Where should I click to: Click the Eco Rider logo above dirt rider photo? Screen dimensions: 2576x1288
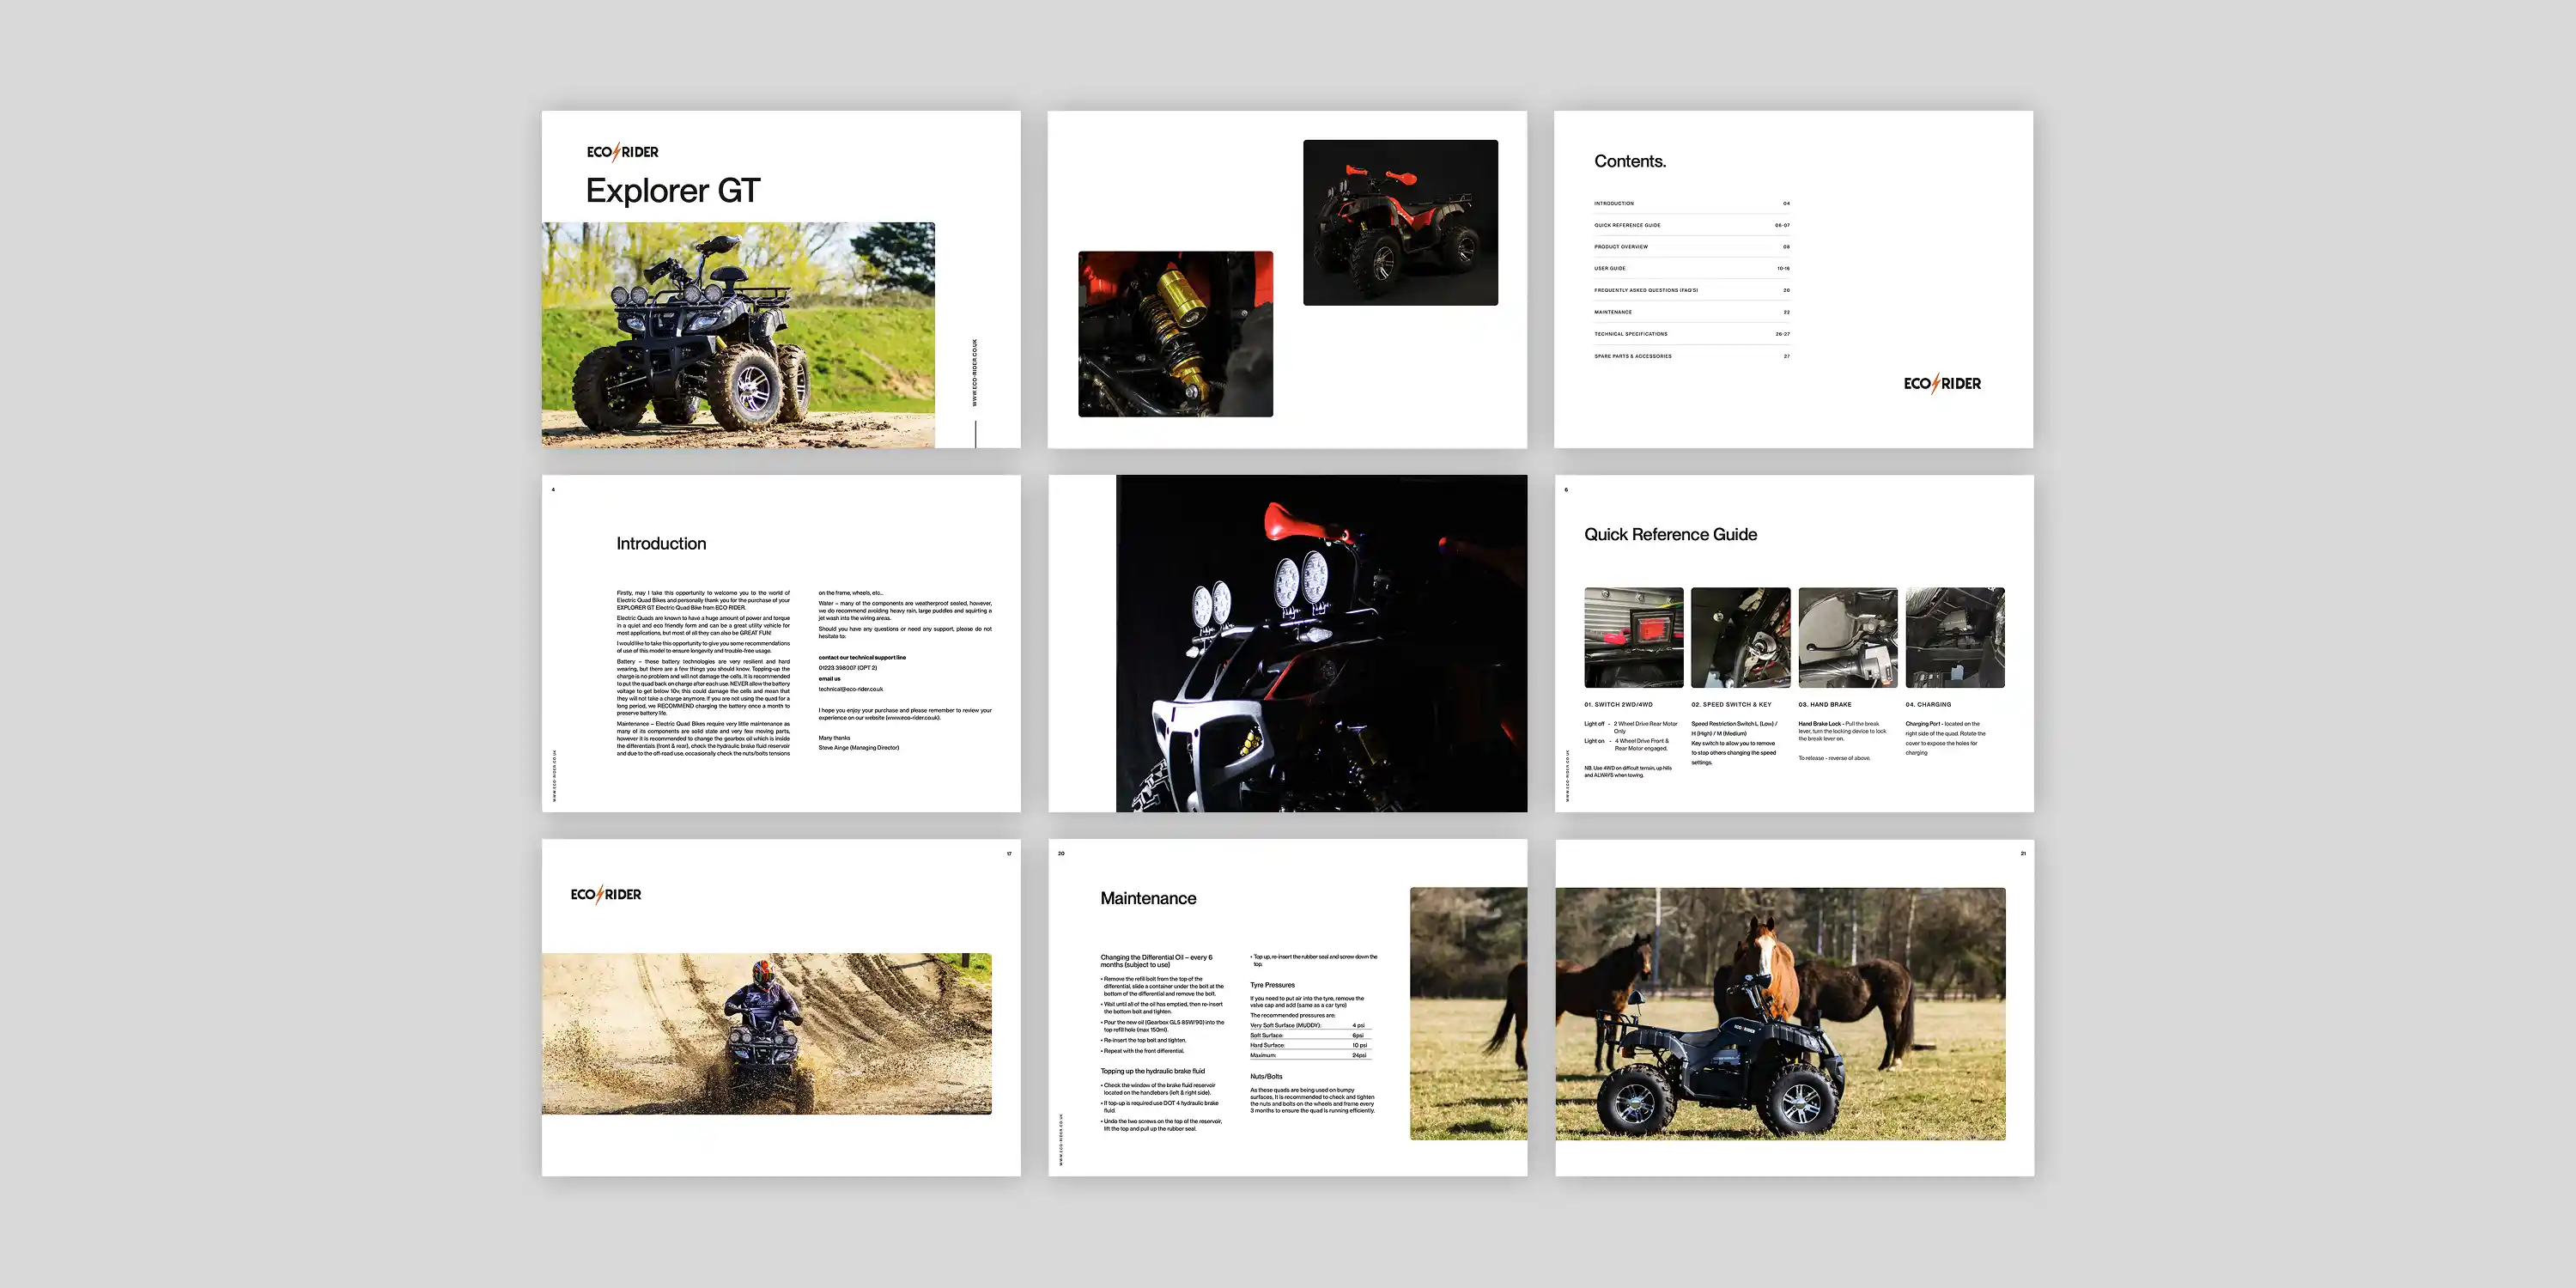(x=606, y=894)
